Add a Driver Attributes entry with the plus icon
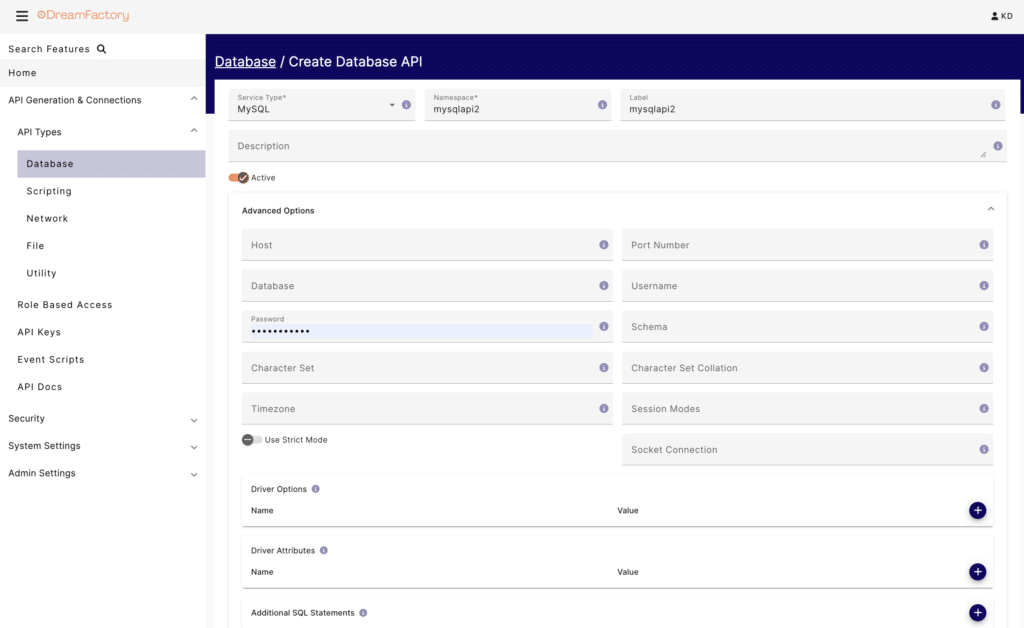 pyautogui.click(x=977, y=572)
